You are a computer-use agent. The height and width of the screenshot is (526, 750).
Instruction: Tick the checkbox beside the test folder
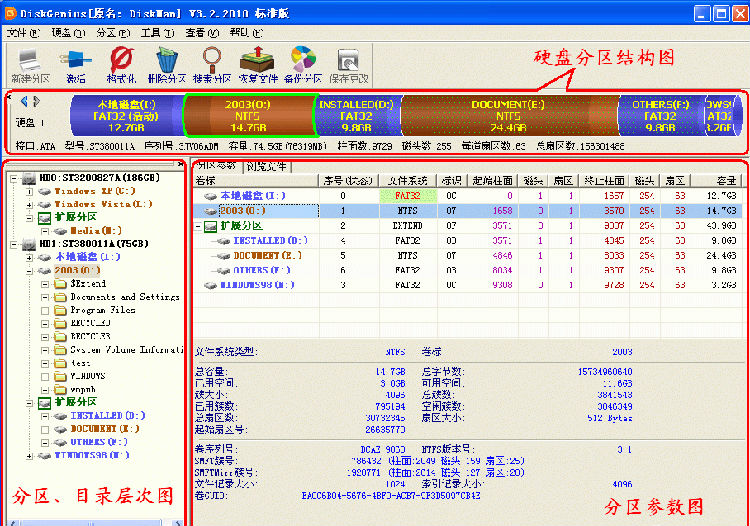pos(46,363)
